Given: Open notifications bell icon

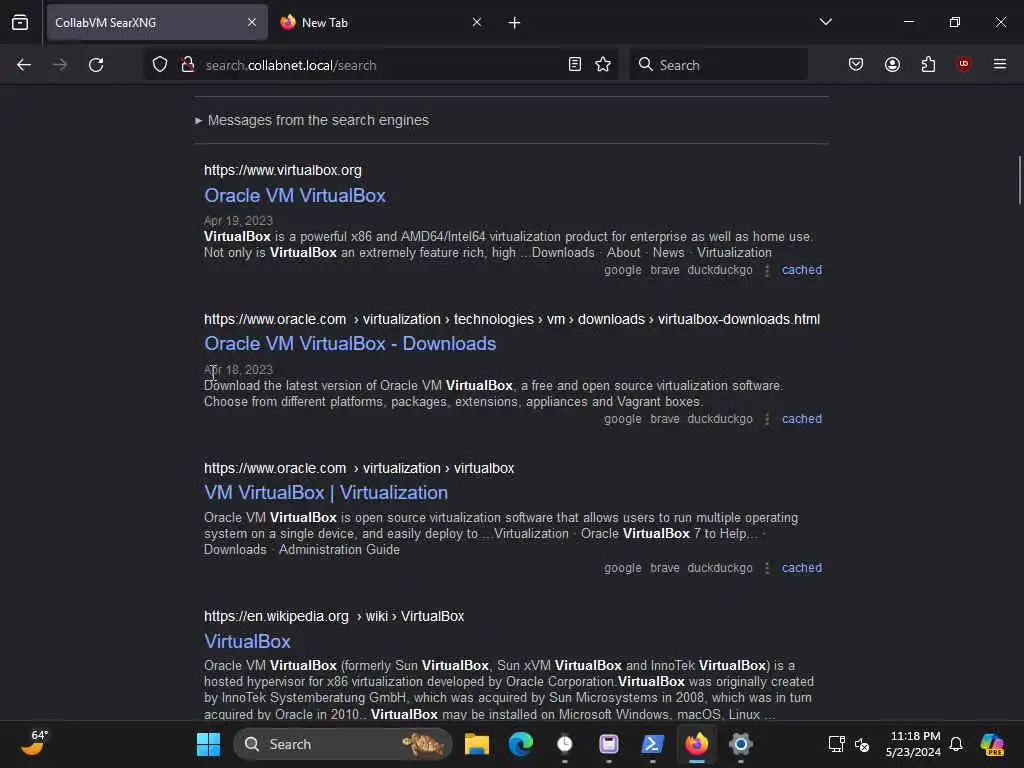Looking at the screenshot, I should click(x=956, y=744).
